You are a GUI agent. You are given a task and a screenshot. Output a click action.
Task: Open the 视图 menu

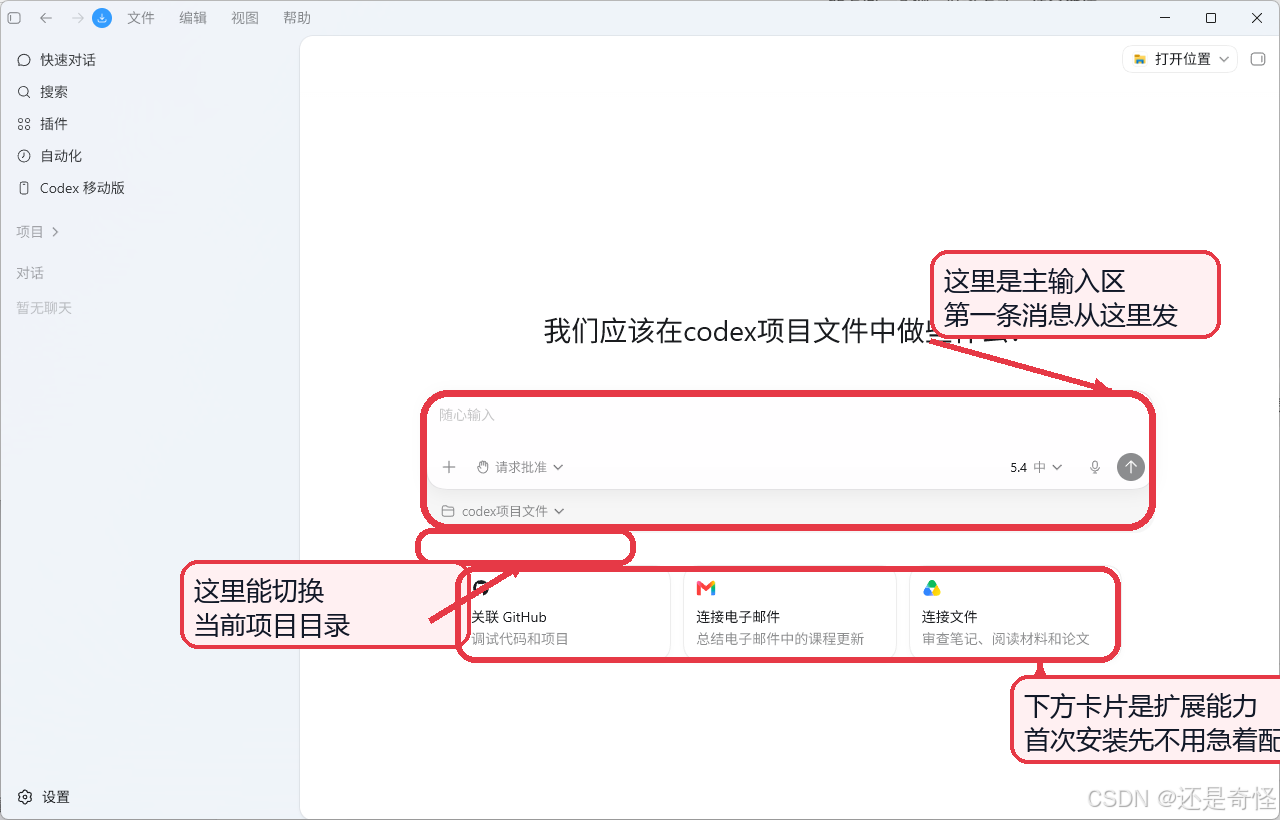pos(245,18)
